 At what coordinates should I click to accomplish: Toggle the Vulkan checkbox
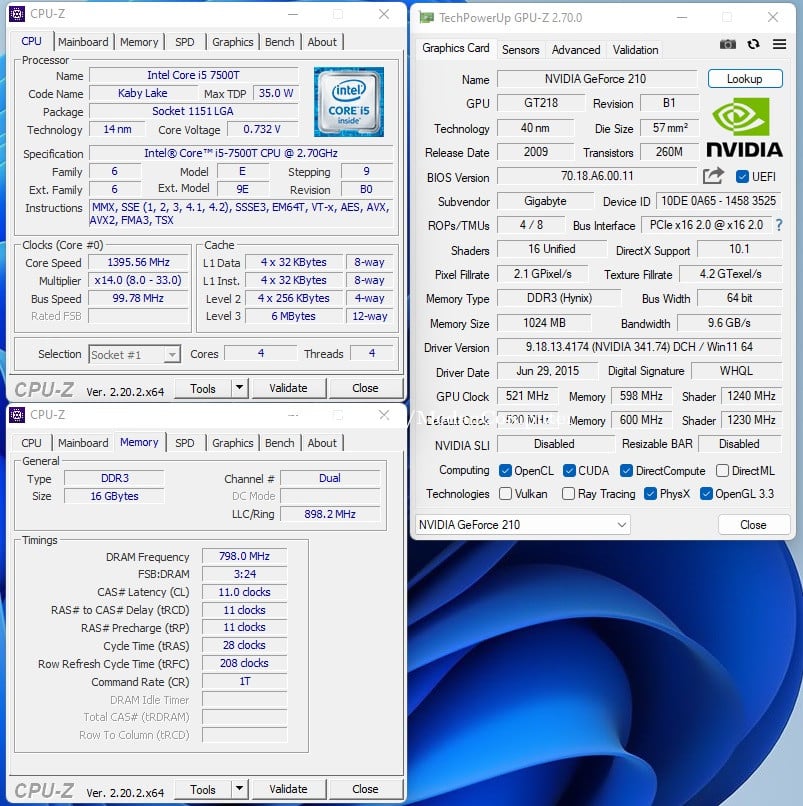(505, 494)
